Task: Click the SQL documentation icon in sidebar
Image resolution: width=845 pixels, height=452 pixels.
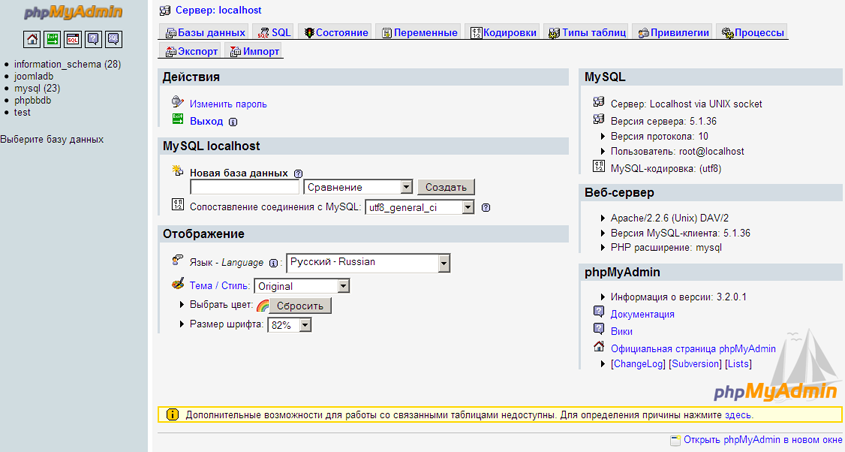Action: (113, 39)
